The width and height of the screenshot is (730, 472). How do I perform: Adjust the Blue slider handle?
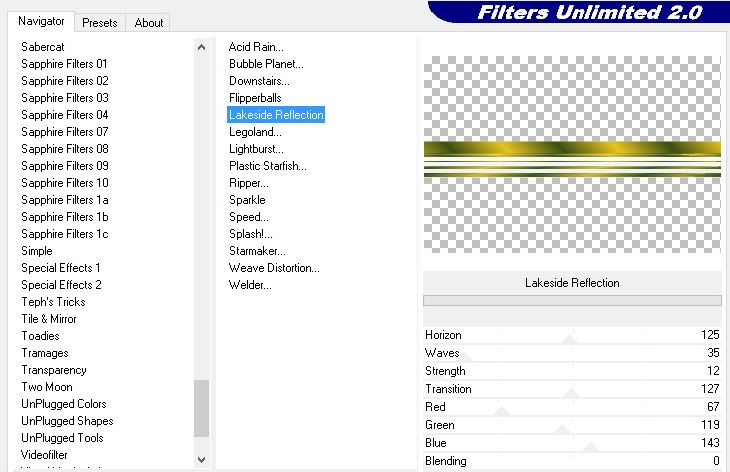pos(590,447)
